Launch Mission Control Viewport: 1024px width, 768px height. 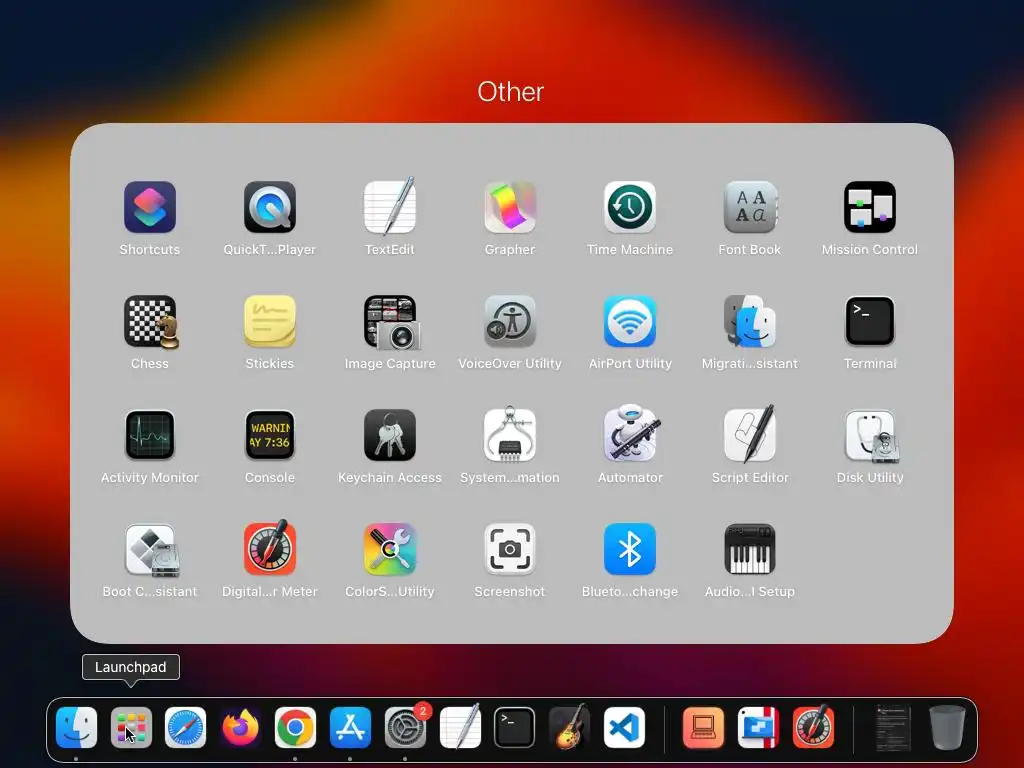[870, 208]
